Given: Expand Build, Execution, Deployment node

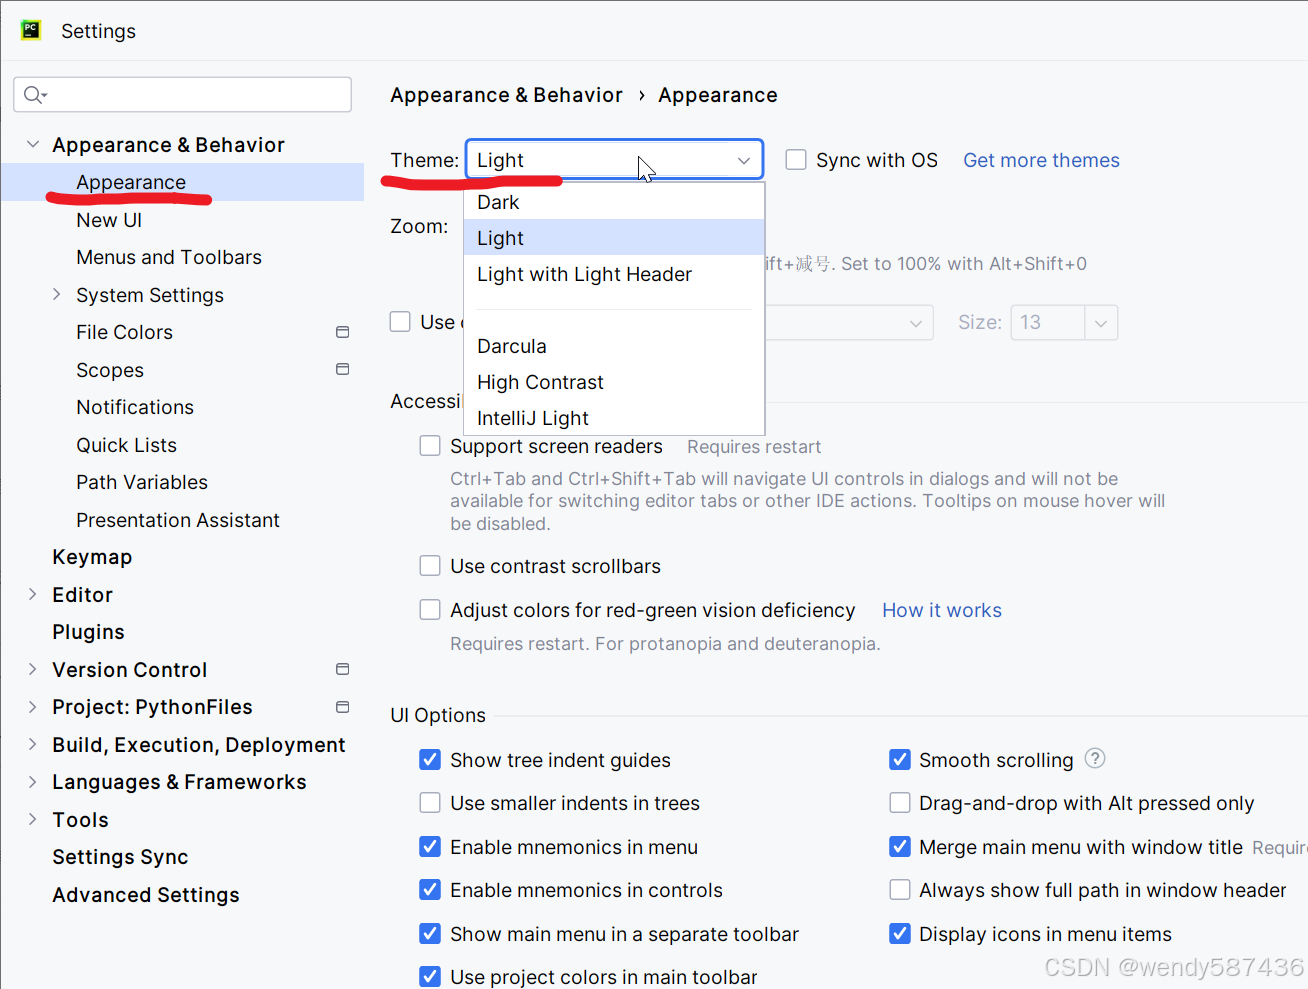Looking at the screenshot, I should 33,744.
